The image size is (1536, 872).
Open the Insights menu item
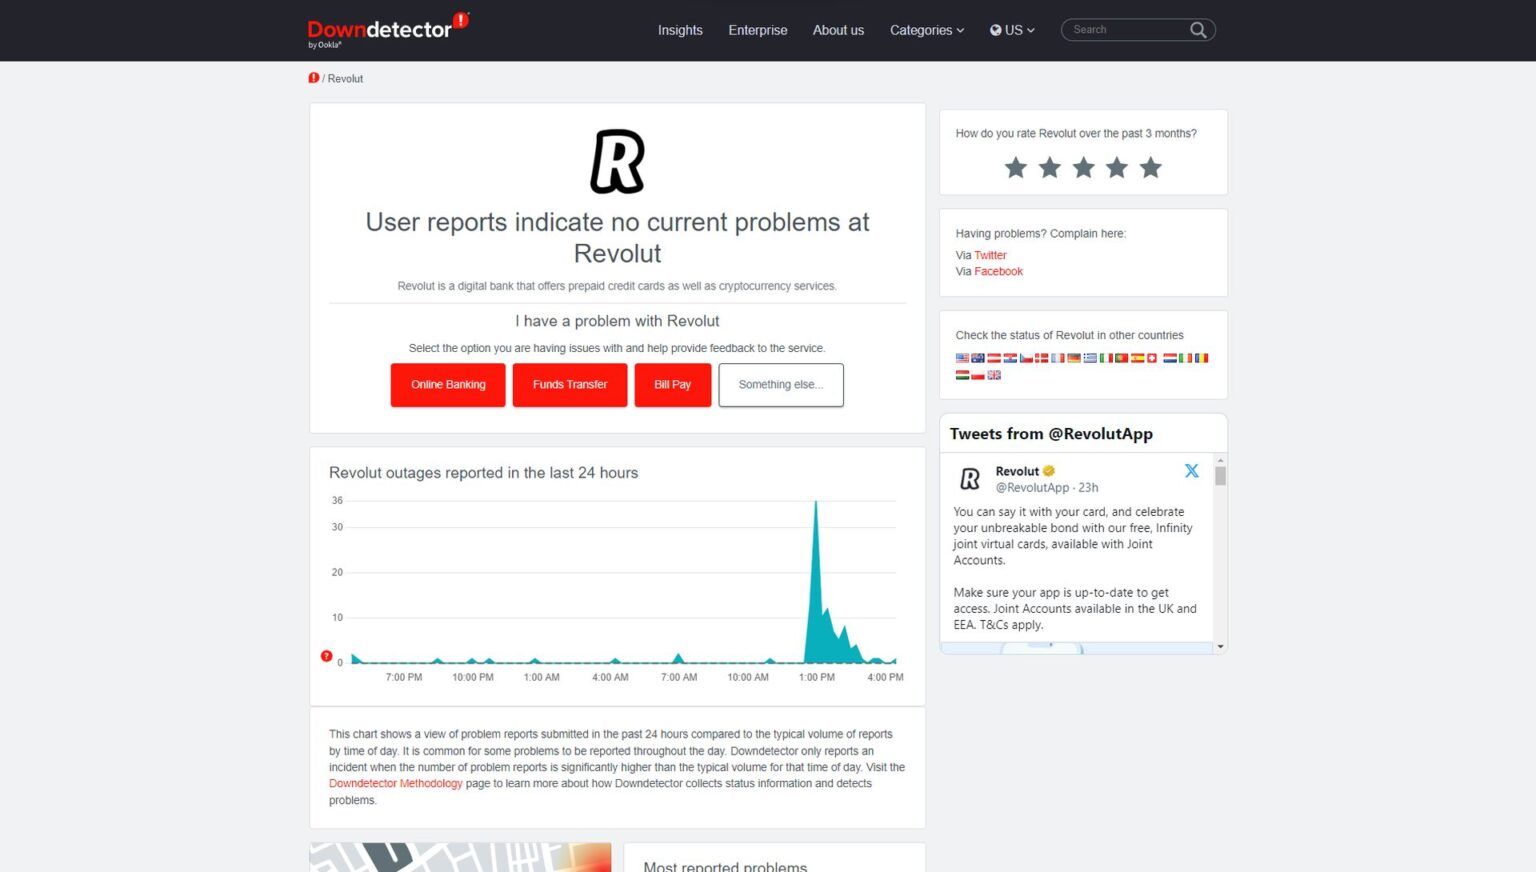(x=680, y=30)
